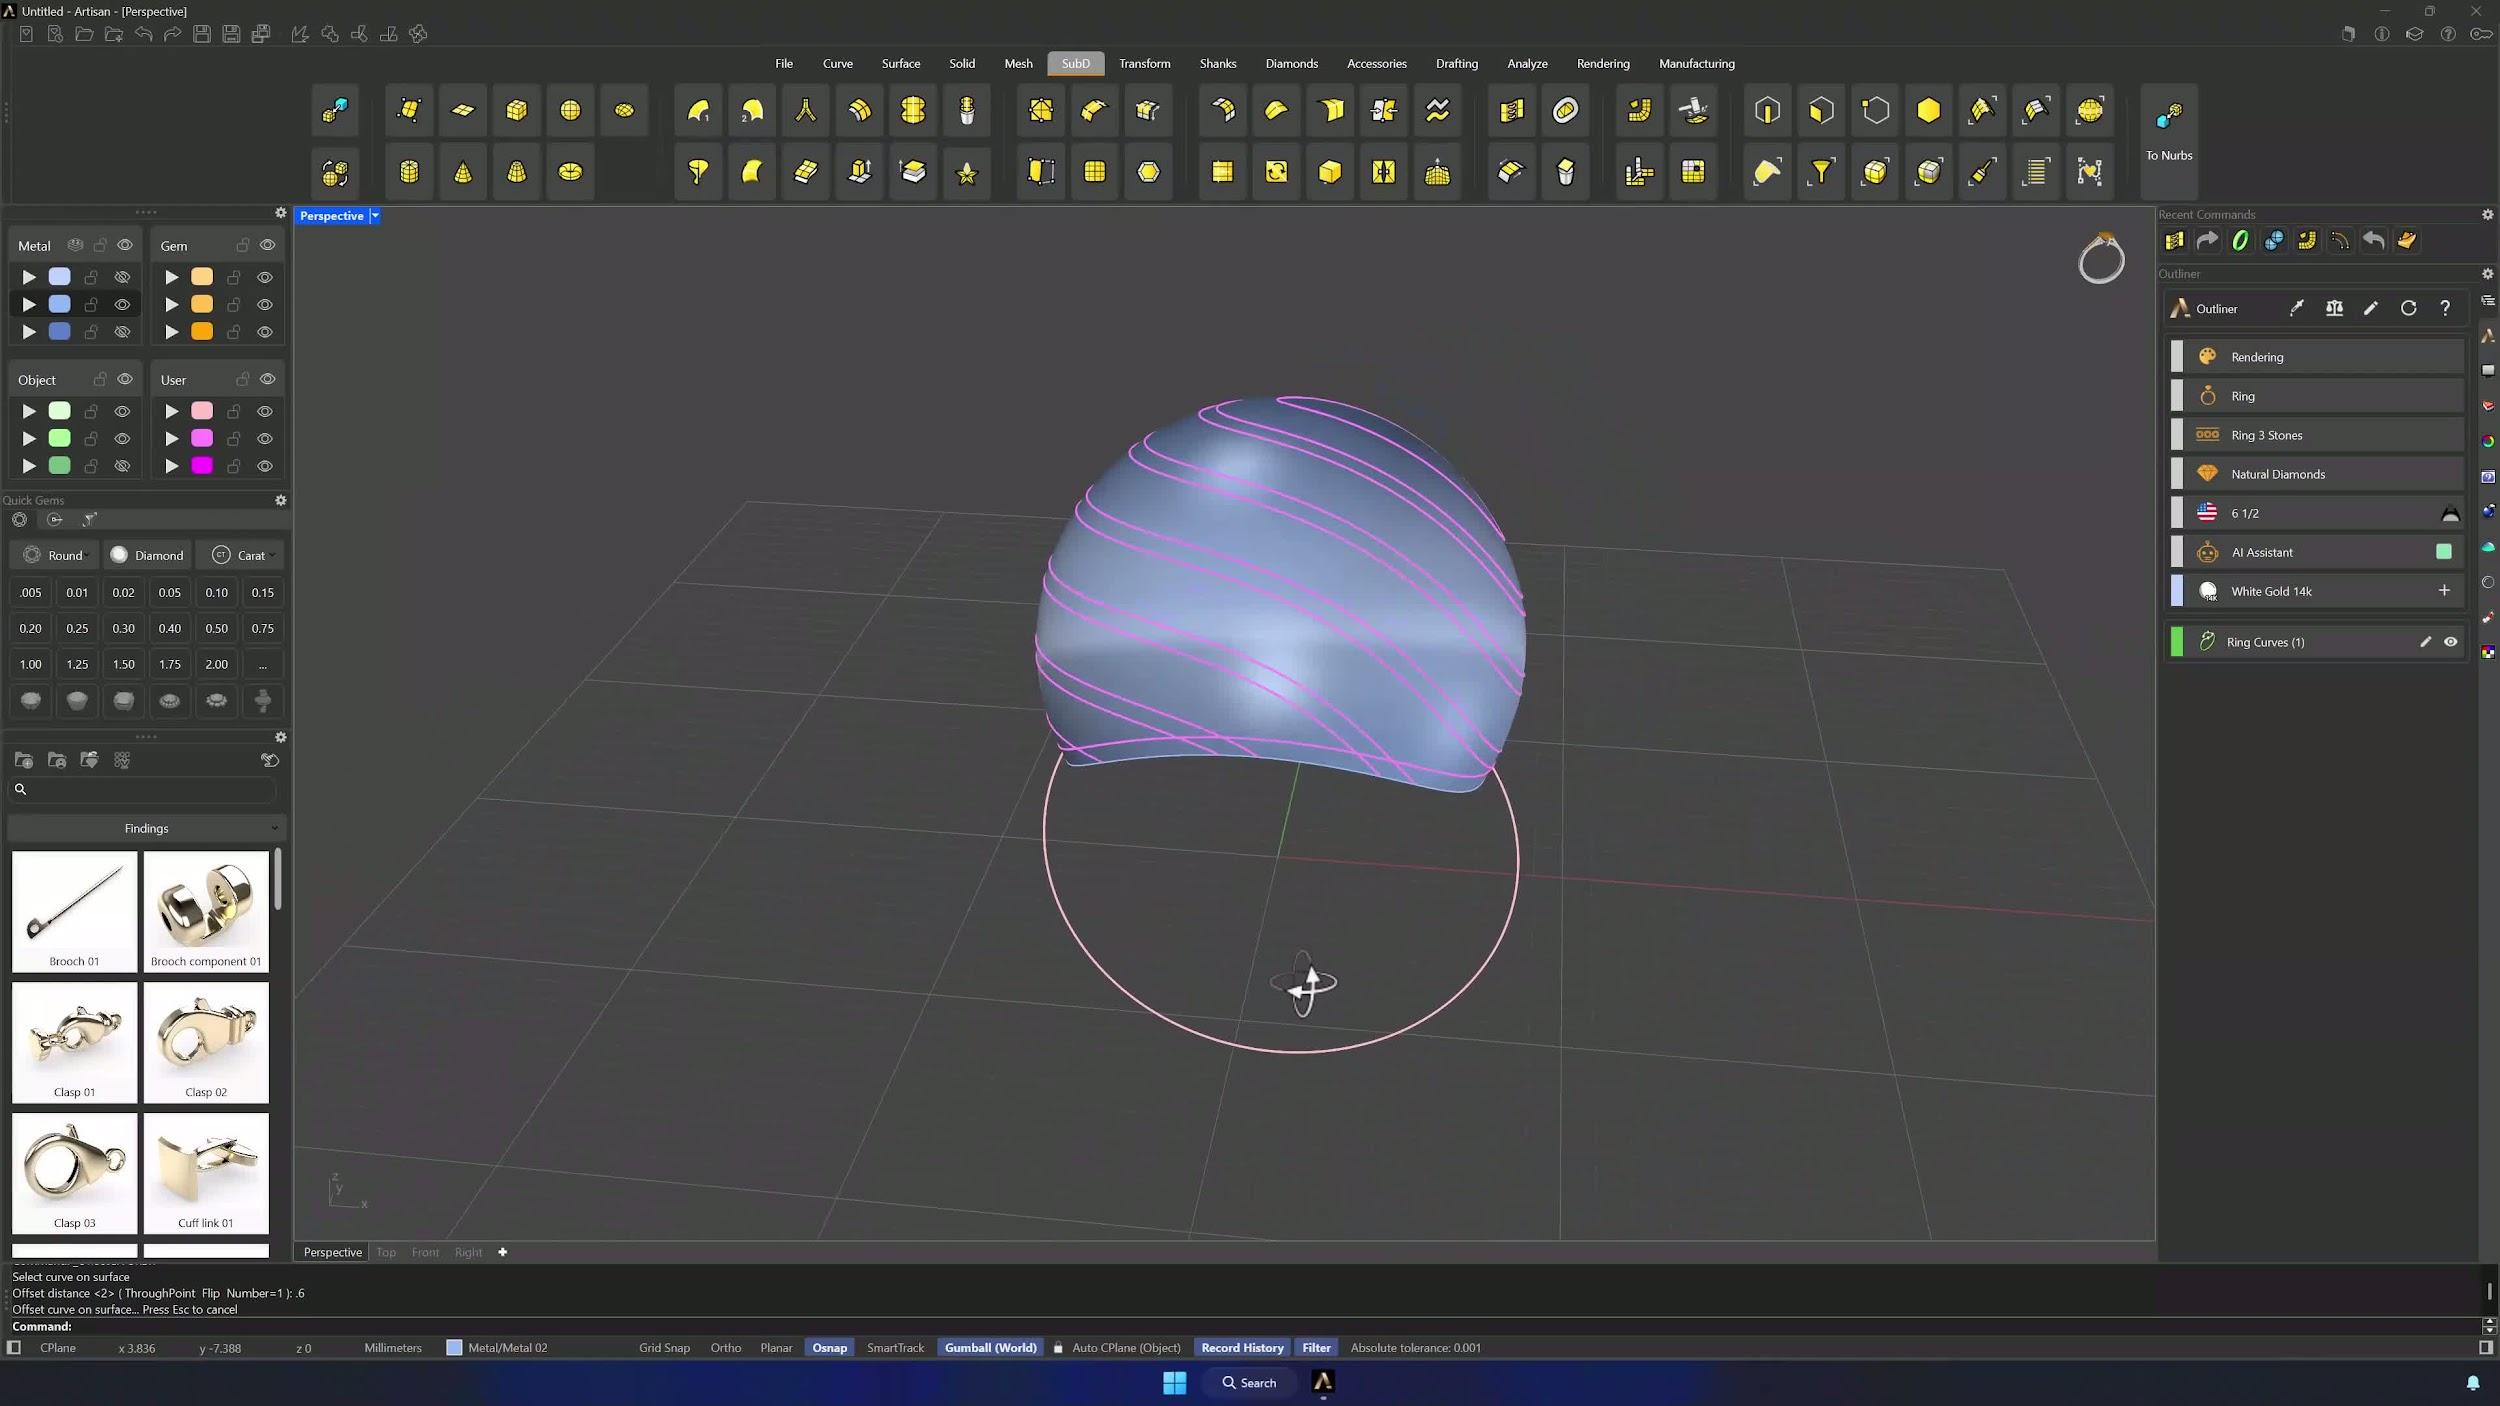Open the Ring 3 Stones outliner item
2500x1406 pixels.
pyautogui.click(x=2317, y=435)
